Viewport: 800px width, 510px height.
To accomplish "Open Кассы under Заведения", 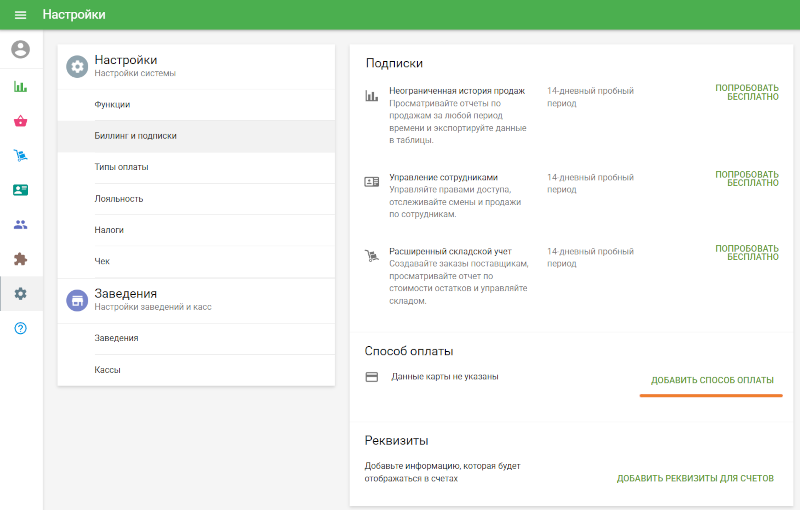I will click(x=107, y=370).
